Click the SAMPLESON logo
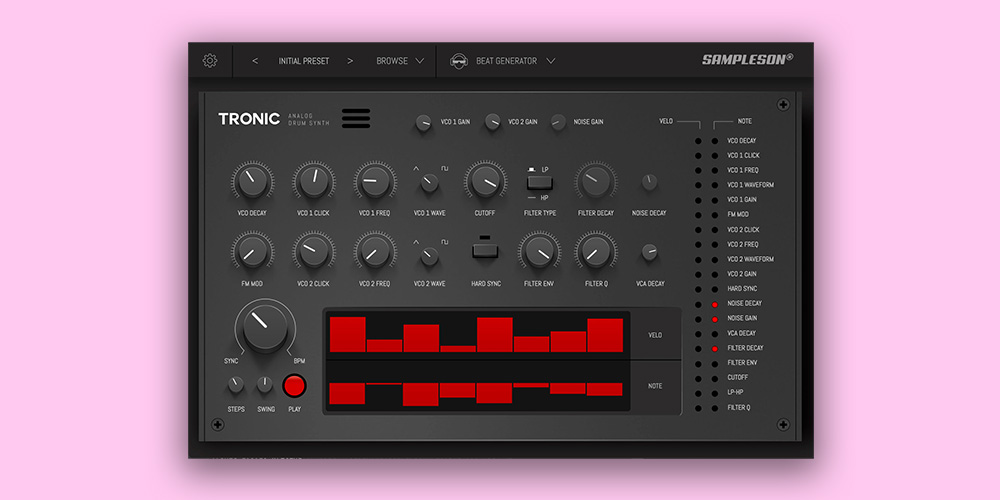 [x=747, y=59]
